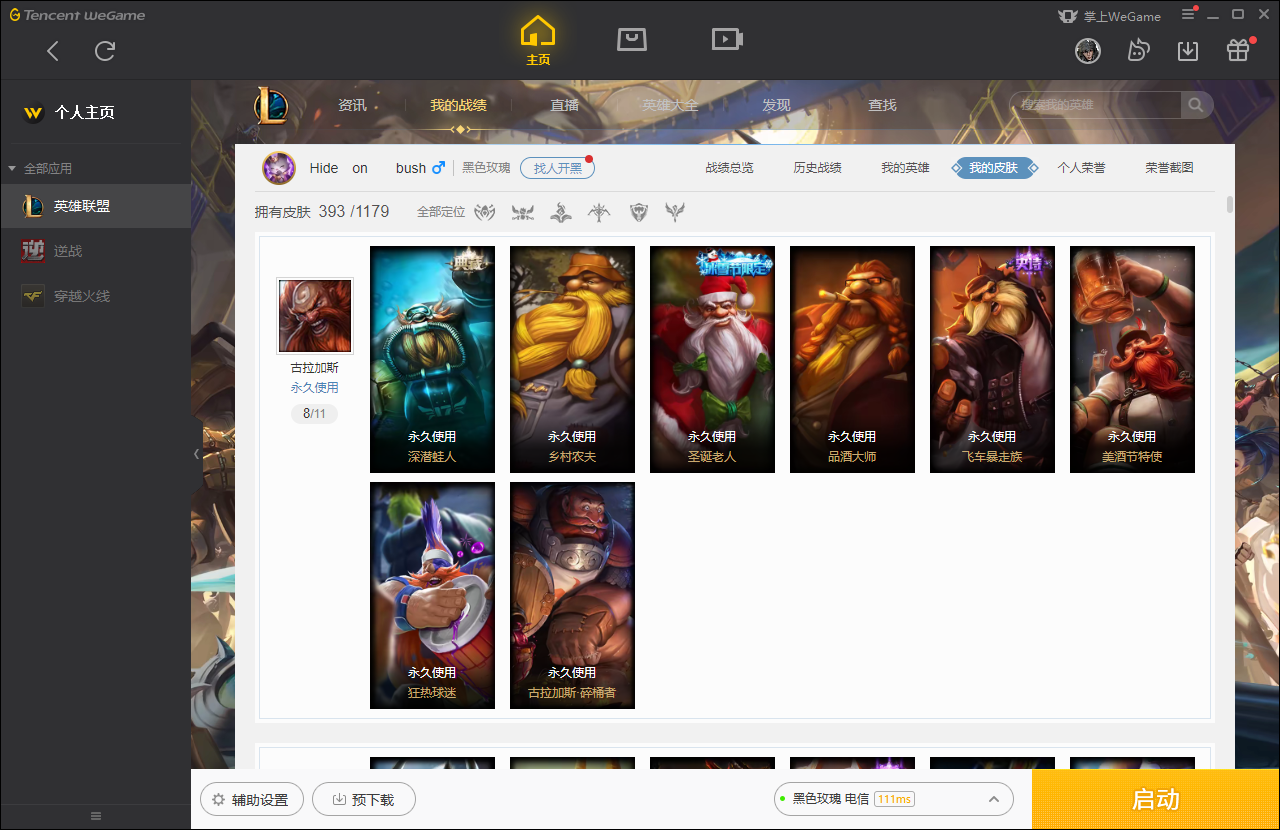Image resolution: width=1280 pixels, height=830 pixels.
Task: Click the user avatar in the top bar
Action: pos(1088,51)
